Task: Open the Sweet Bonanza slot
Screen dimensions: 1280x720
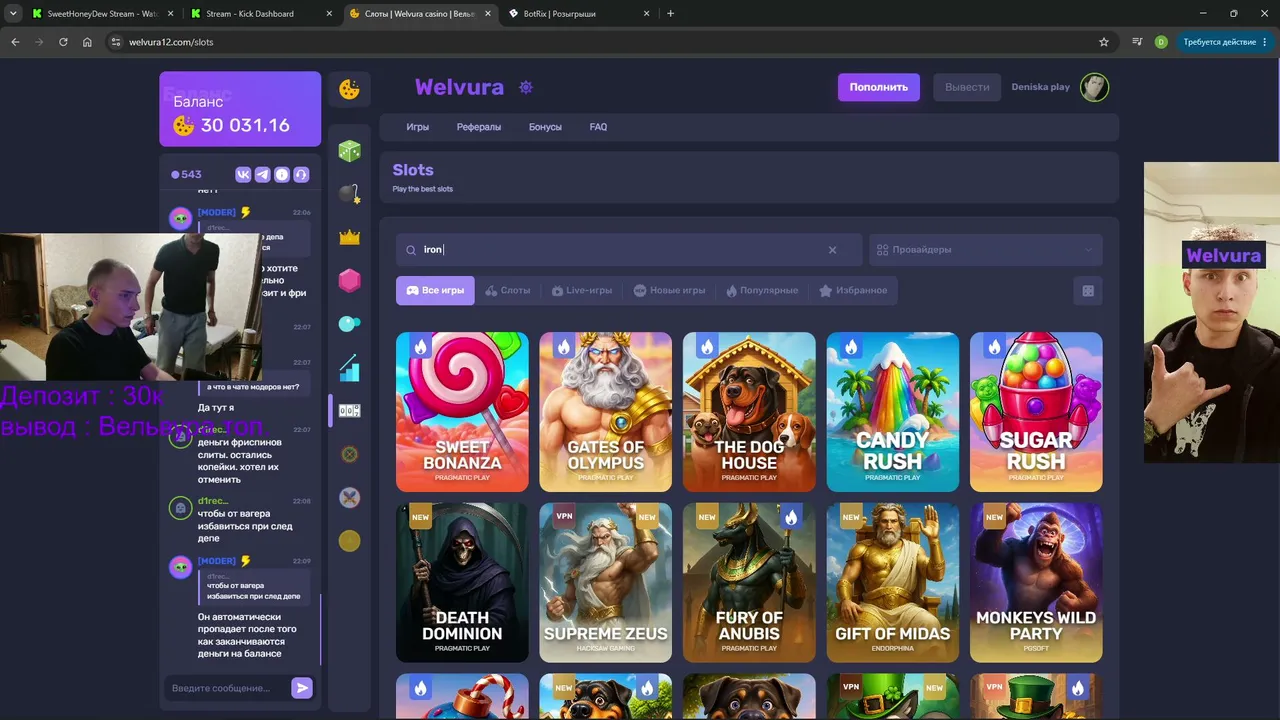Action: pos(462,412)
